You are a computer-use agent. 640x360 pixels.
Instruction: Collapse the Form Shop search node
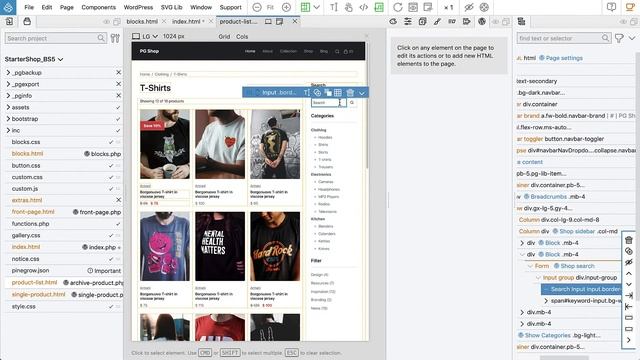point(530,266)
